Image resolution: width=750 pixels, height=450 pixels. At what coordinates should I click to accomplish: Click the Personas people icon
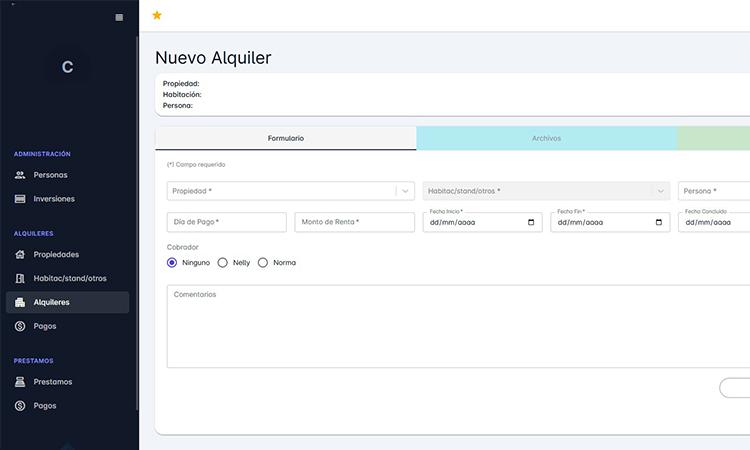click(20, 175)
